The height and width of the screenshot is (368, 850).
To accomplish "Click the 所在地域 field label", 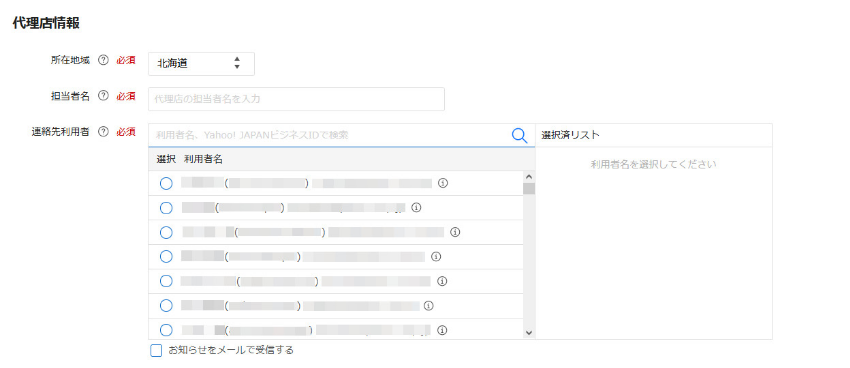I will point(70,60).
